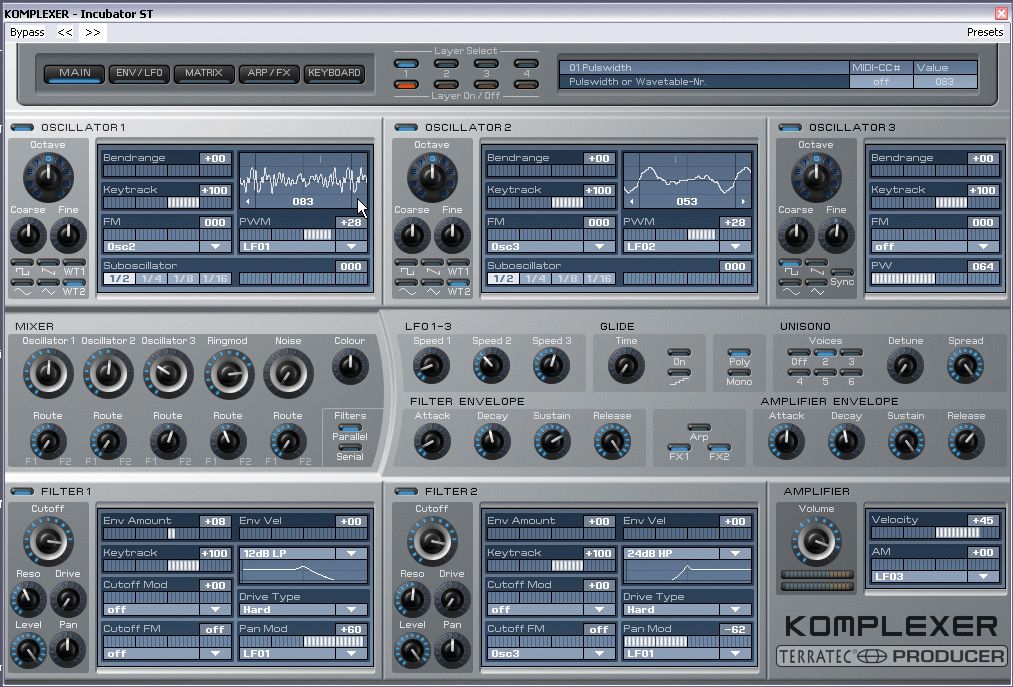
Task: Step to previous wavetable in Oscillator 1 display
Action: point(247,202)
